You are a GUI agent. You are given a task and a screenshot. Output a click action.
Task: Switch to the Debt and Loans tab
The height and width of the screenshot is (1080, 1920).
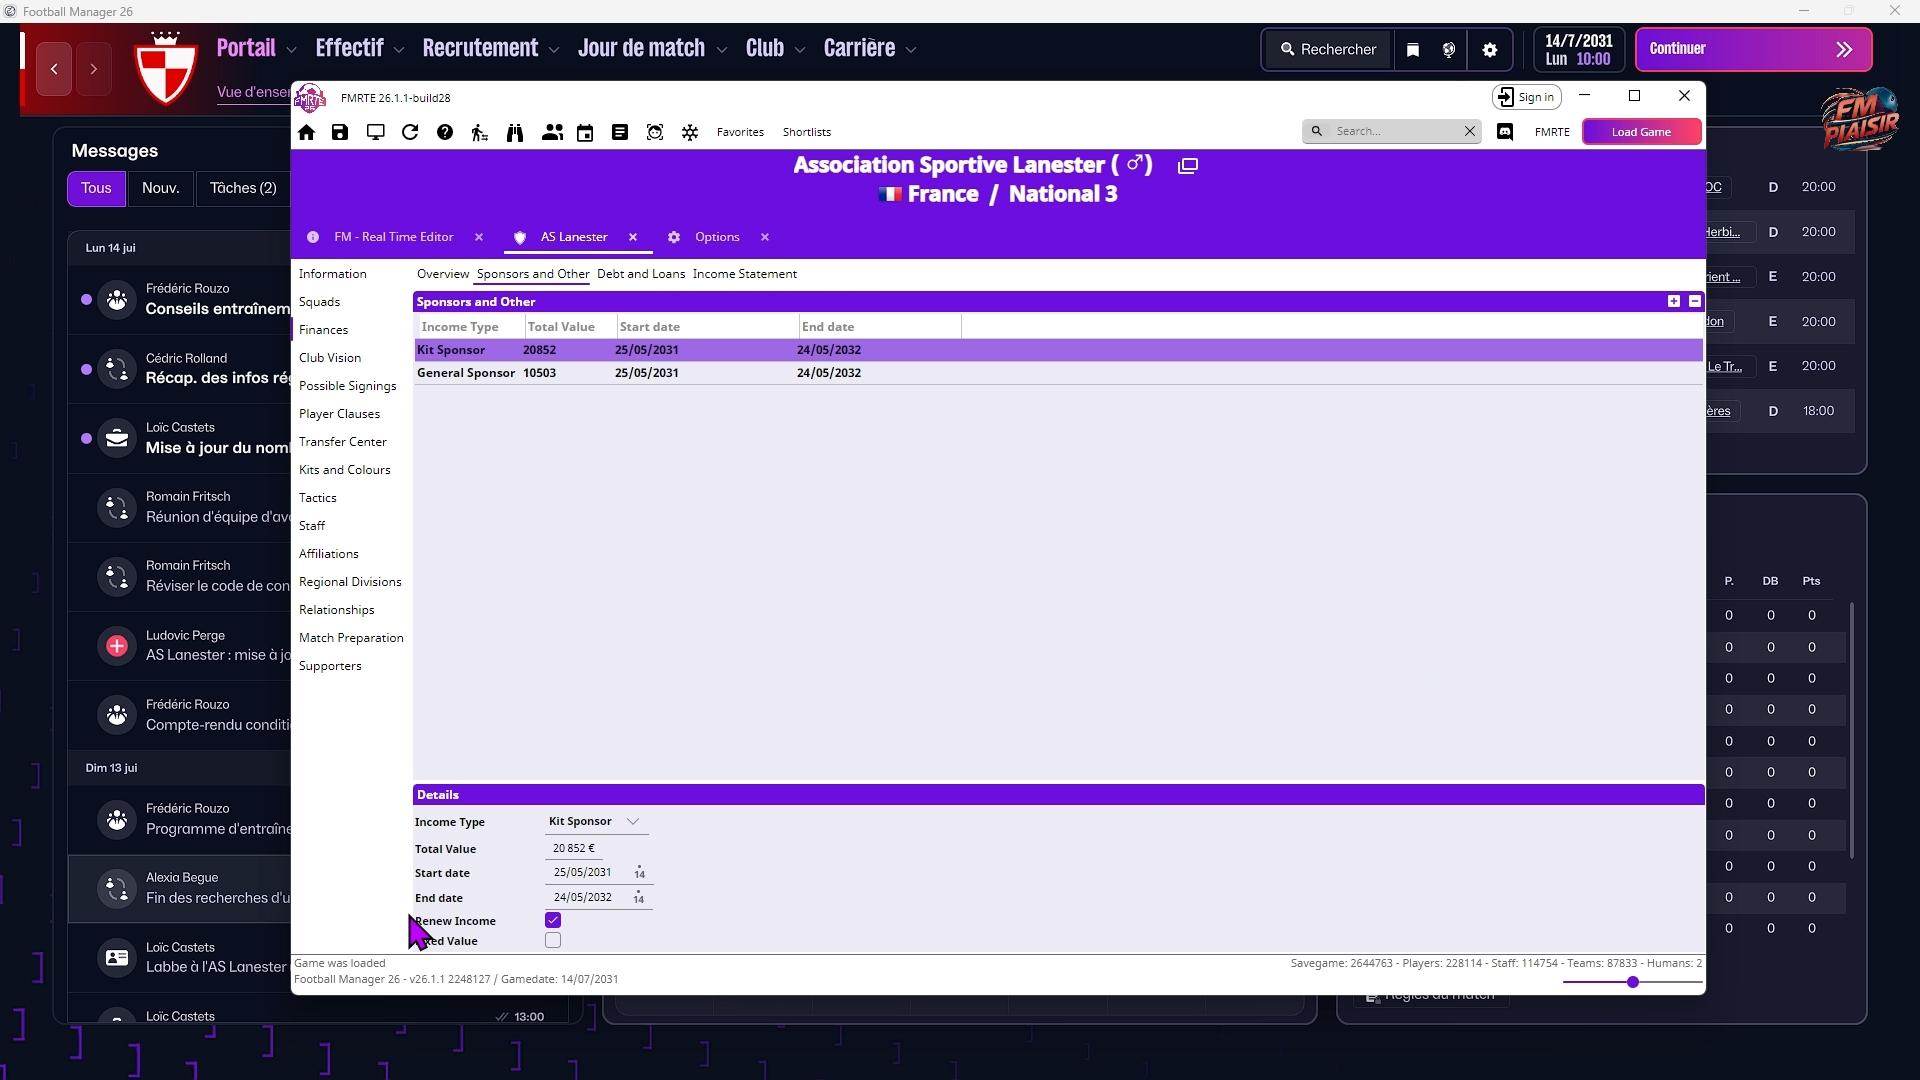click(641, 274)
